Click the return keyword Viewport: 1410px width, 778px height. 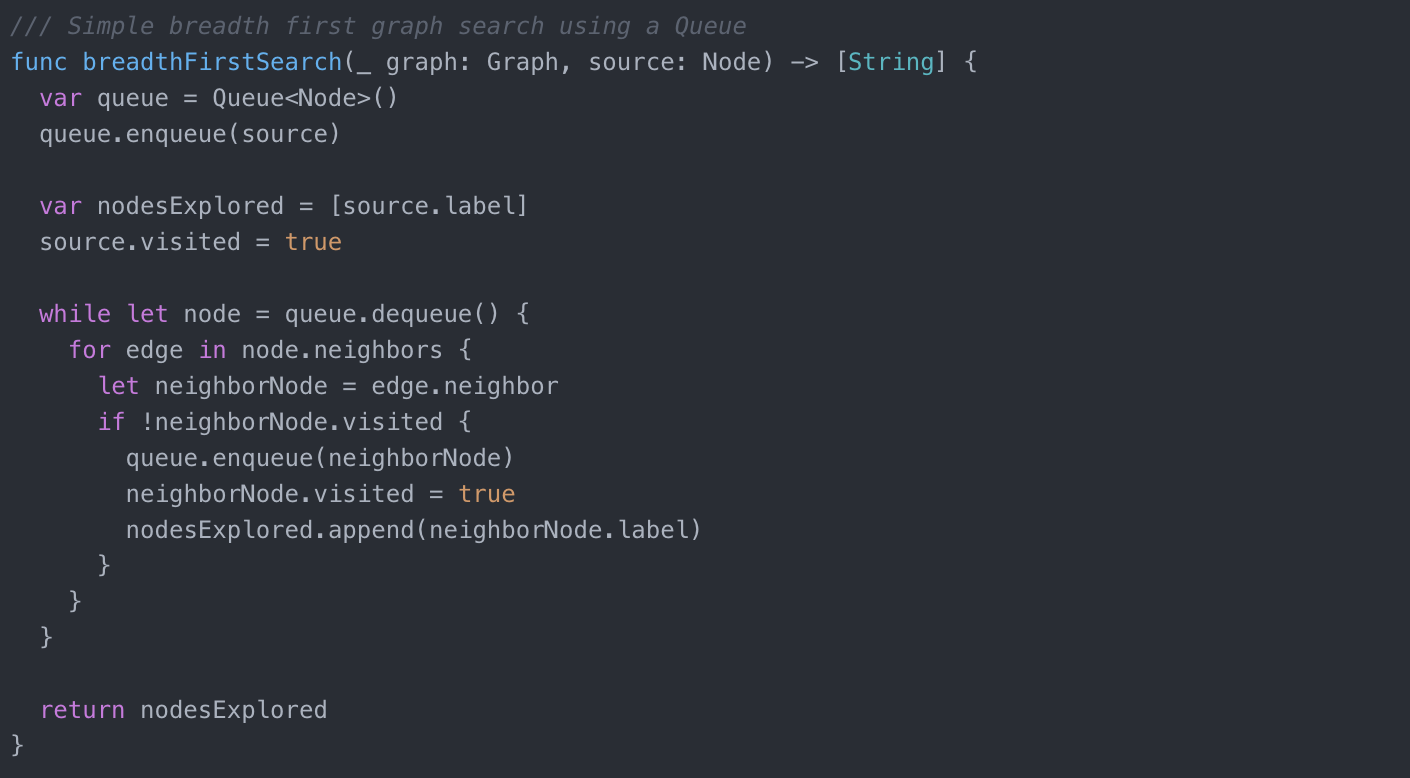tap(82, 710)
